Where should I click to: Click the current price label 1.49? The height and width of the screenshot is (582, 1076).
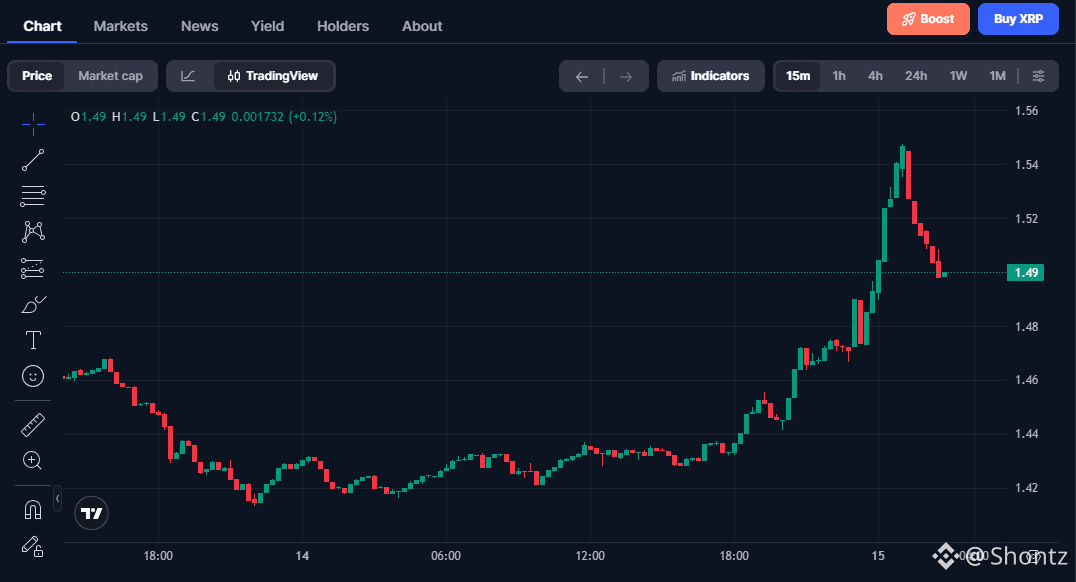coord(1026,272)
